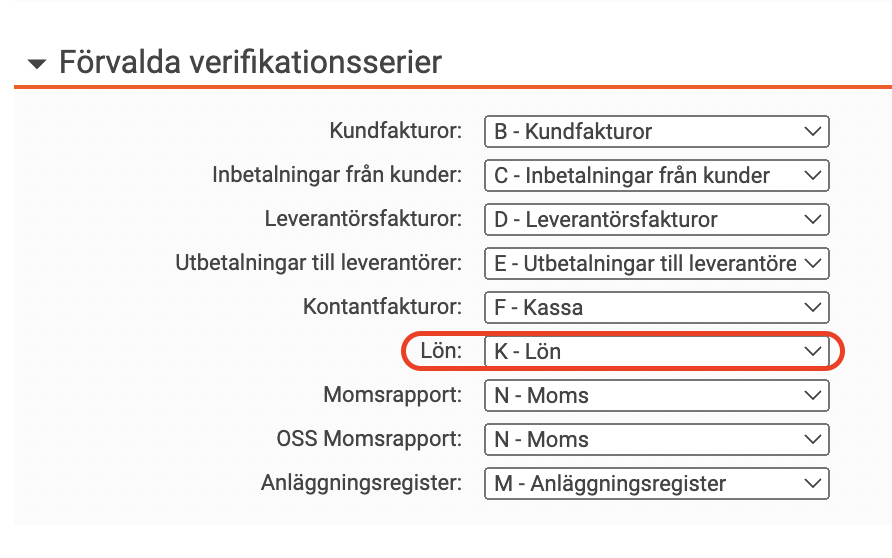The width and height of the screenshot is (892, 558).
Task: Open the Anläggningsregister series dropdown
Action: (x=656, y=484)
